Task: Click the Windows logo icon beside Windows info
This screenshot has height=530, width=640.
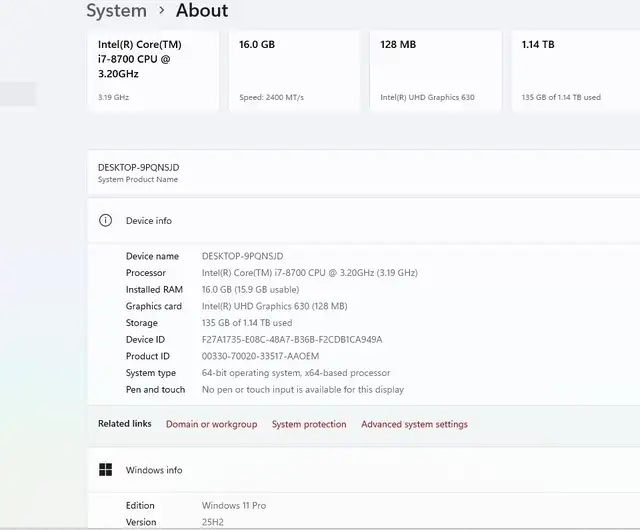Action: coord(105,470)
